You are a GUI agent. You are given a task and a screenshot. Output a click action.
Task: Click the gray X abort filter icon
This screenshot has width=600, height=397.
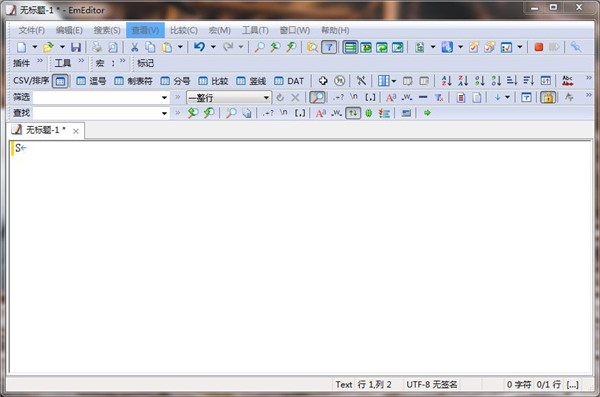pyautogui.click(x=295, y=97)
